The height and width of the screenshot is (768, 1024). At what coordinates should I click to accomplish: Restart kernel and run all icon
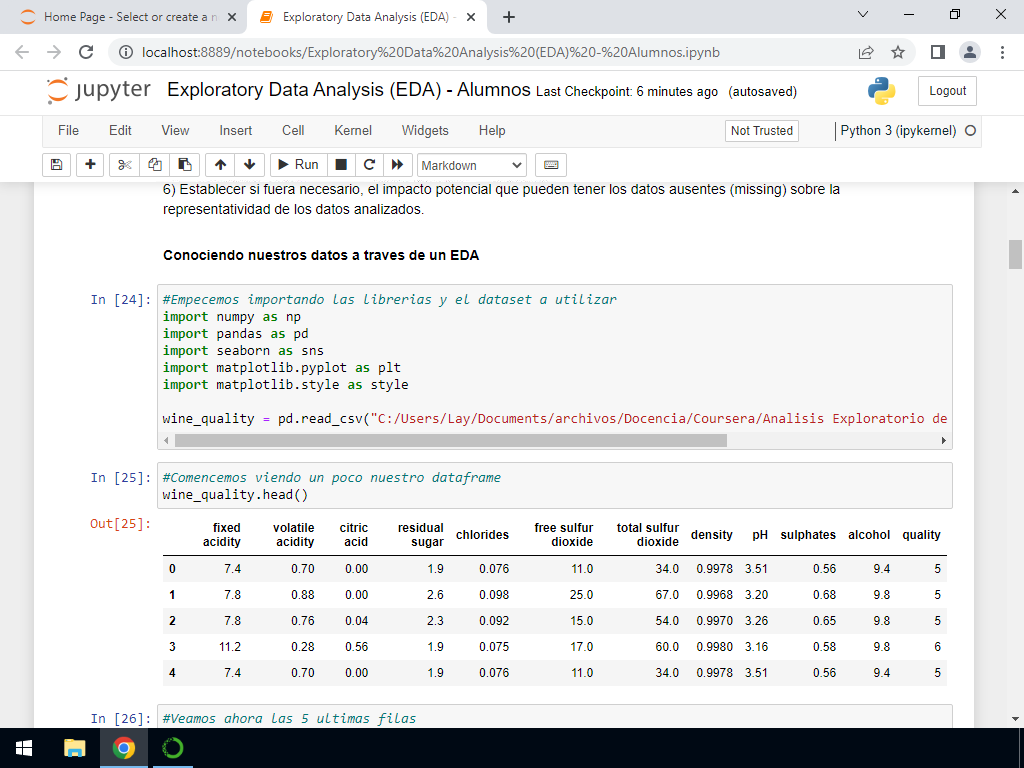(397, 165)
